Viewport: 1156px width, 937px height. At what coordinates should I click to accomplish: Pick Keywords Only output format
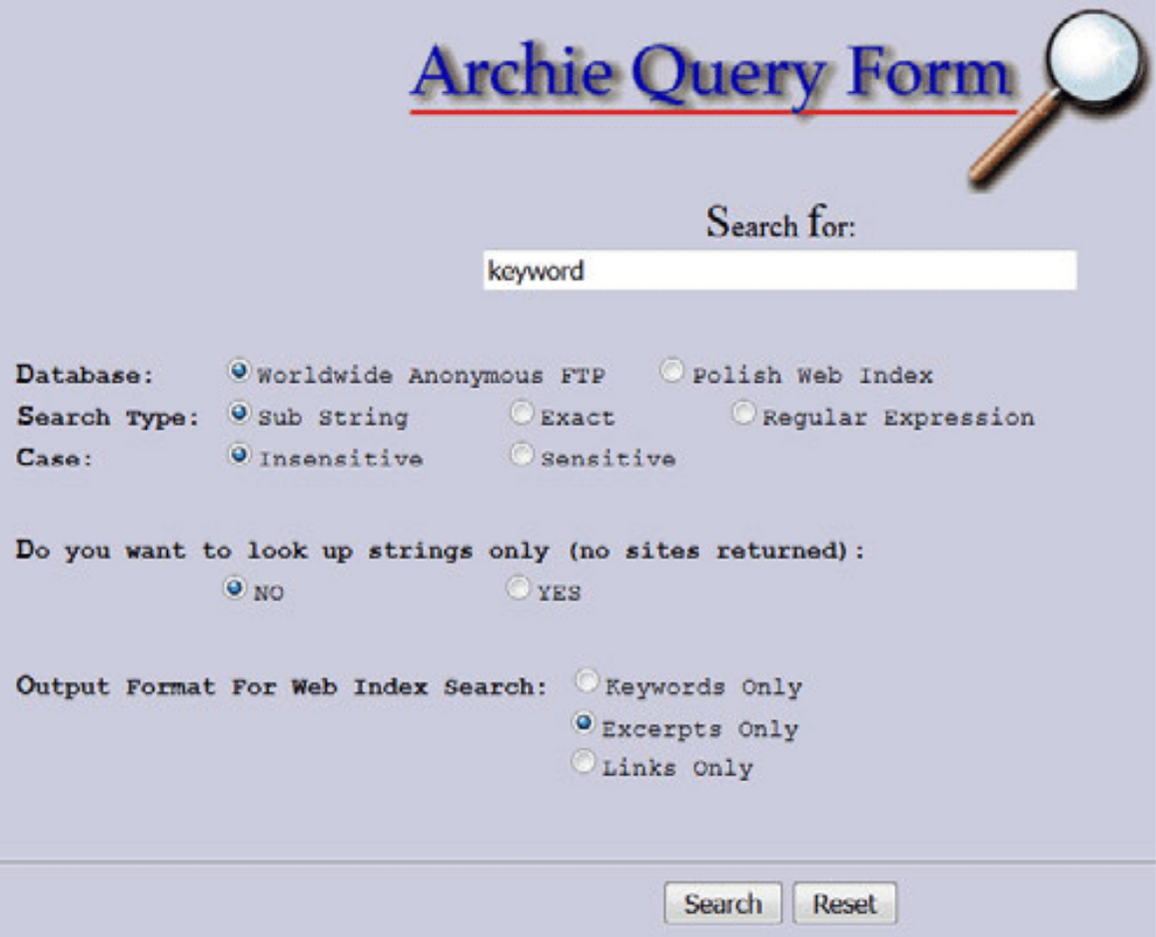click(585, 684)
